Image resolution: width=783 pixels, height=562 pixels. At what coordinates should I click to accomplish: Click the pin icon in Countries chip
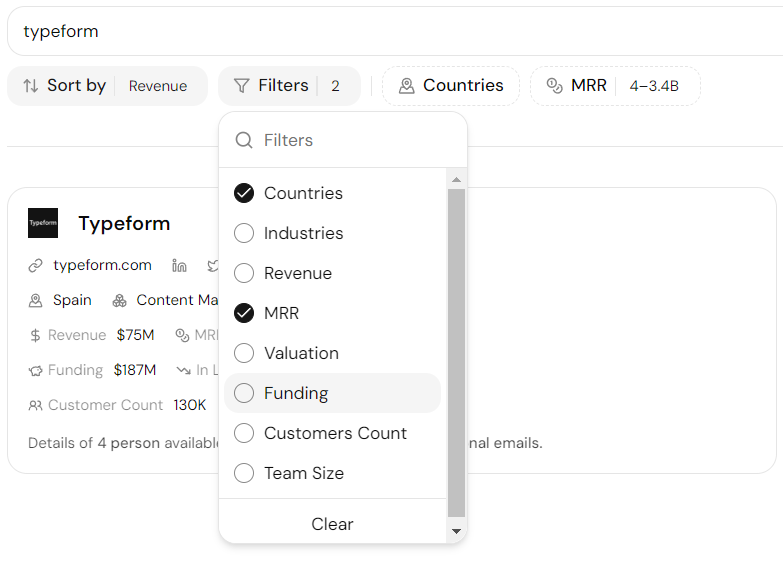pos(406,86)
